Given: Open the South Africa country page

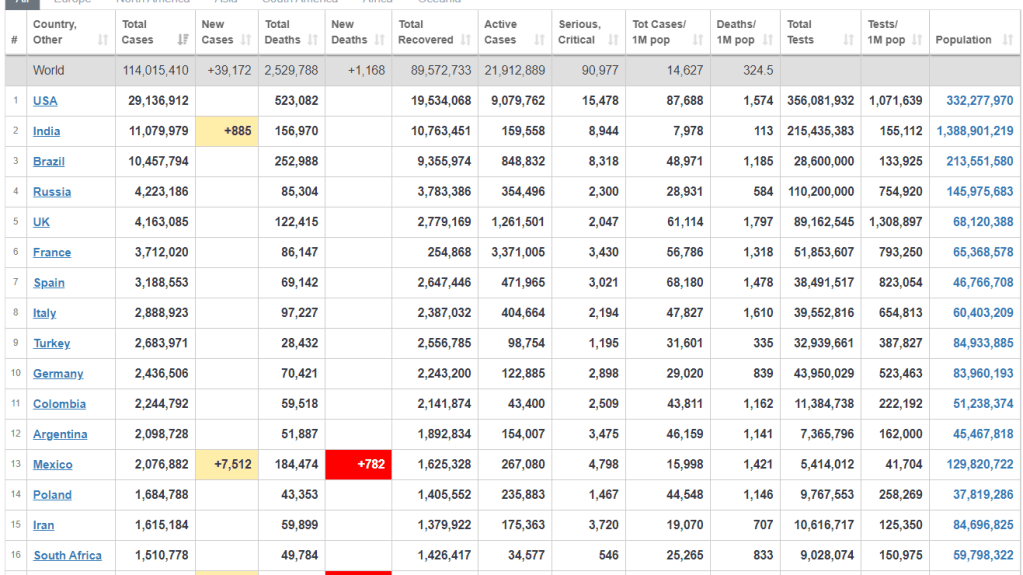Looking at the screenshot, I should pyautogui.click(x=67, y=556).
